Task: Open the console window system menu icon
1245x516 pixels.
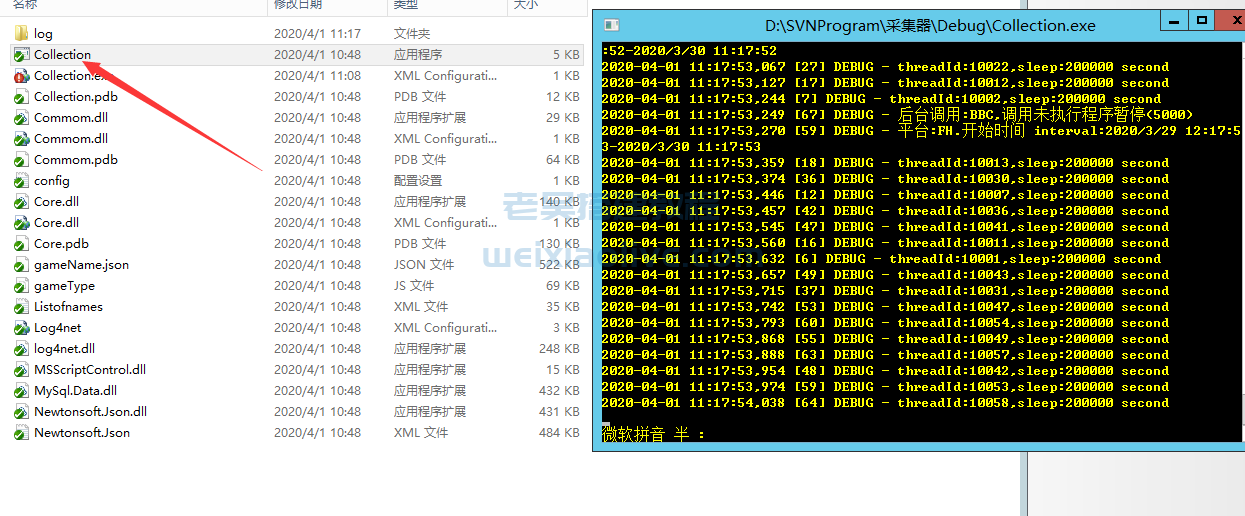Action: pyautogui.click(x=611, y=25)
